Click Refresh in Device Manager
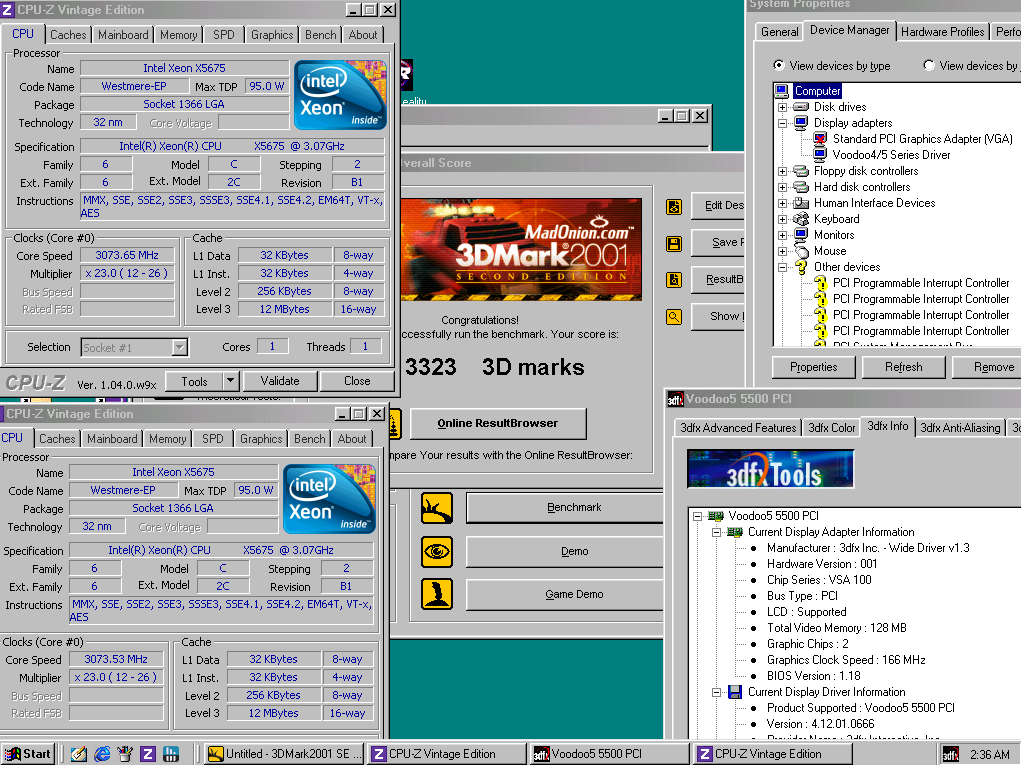The image size is (1021, 765). tap(903, 367)
